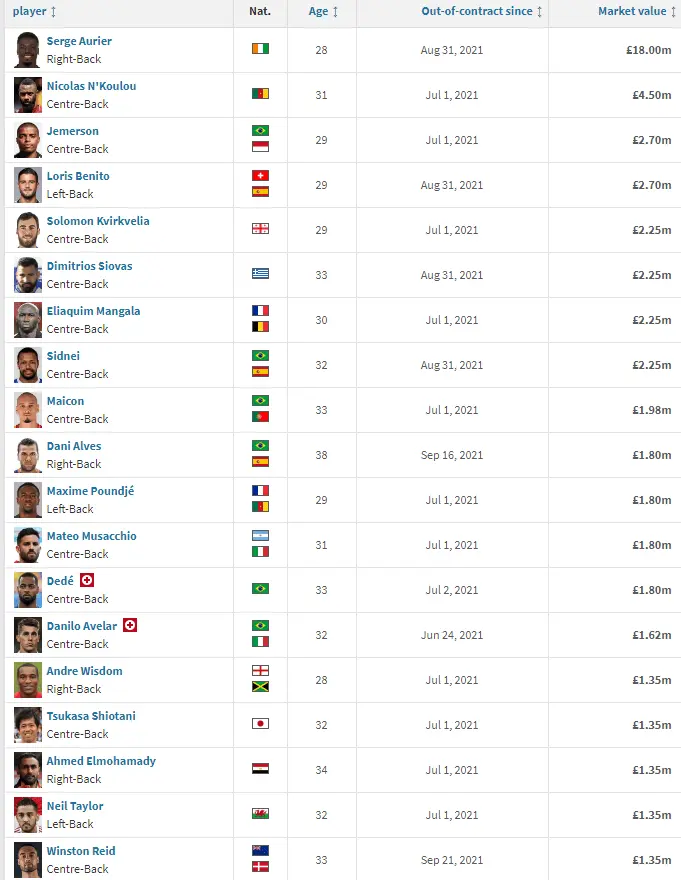The image size is (681, 880).
Task: Click Maicon's player photo thumbnail
Action: click(27, 410)
